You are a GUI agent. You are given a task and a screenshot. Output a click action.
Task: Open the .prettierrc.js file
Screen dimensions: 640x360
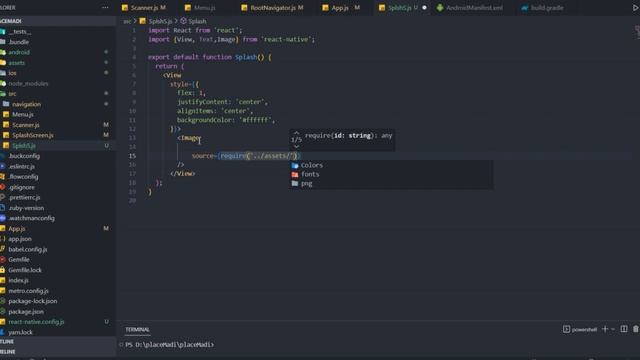tap(24, 197)
